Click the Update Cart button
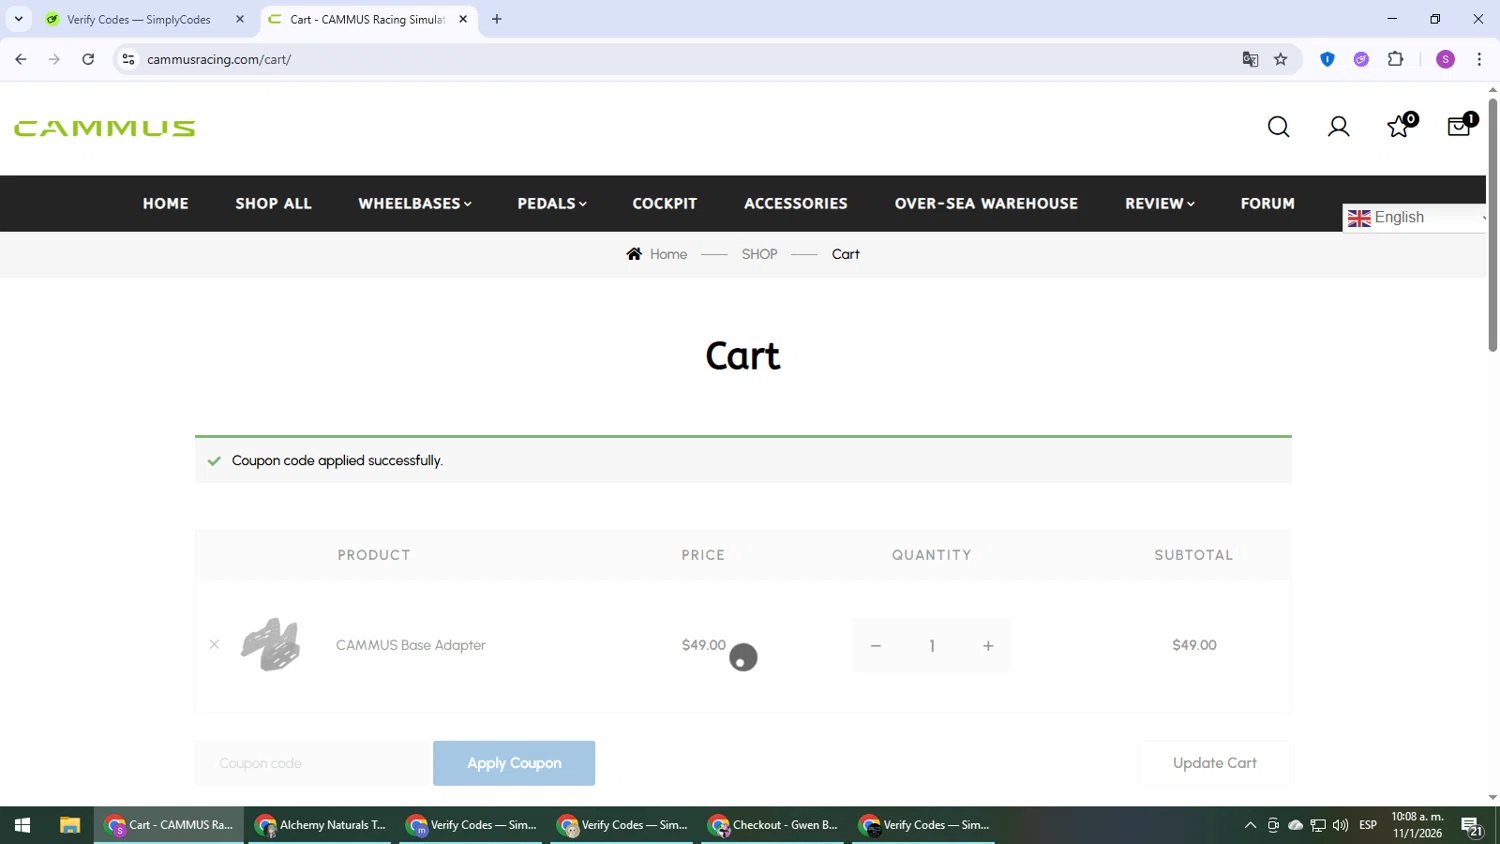Viewport: 1500px width, 844px height. 1215,763
